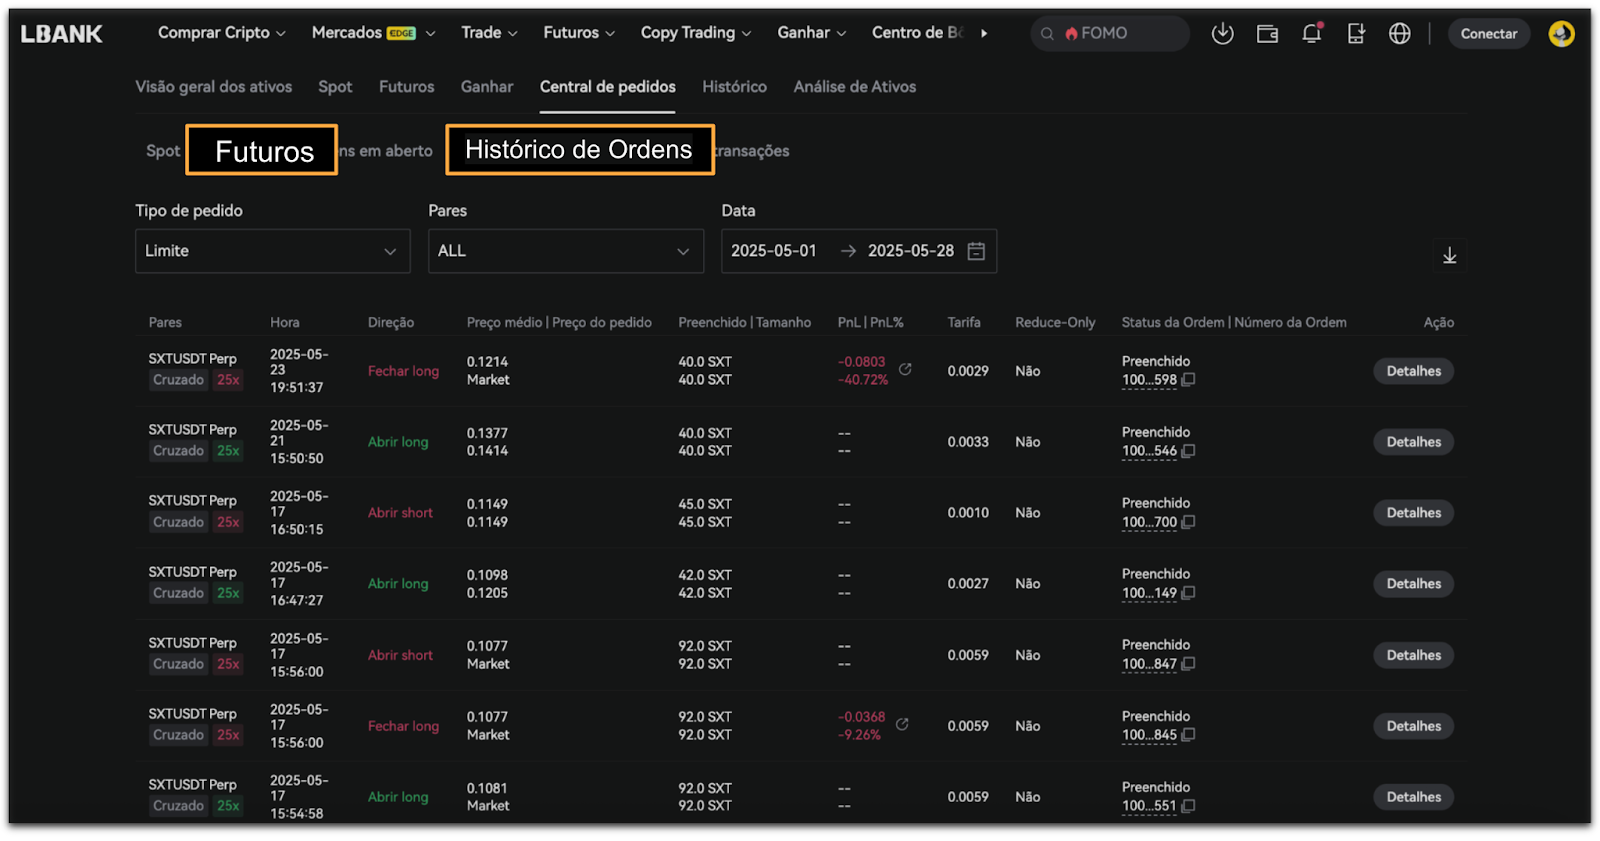
Task: Copy order number 100...598
Action: (1189, 380)
